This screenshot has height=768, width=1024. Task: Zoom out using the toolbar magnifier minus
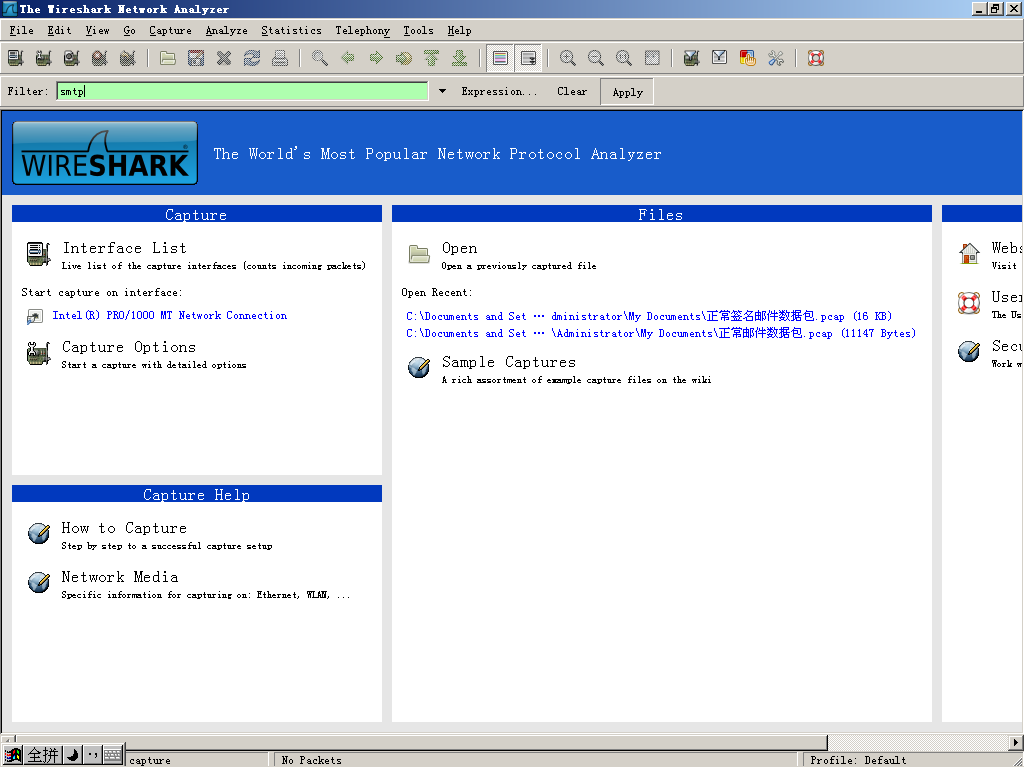(x=596, y=58)
